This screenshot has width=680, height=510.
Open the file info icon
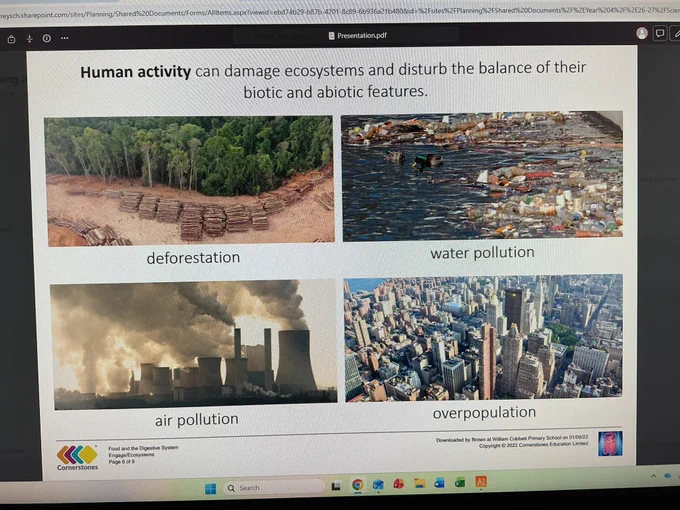[x=47, y=38]
